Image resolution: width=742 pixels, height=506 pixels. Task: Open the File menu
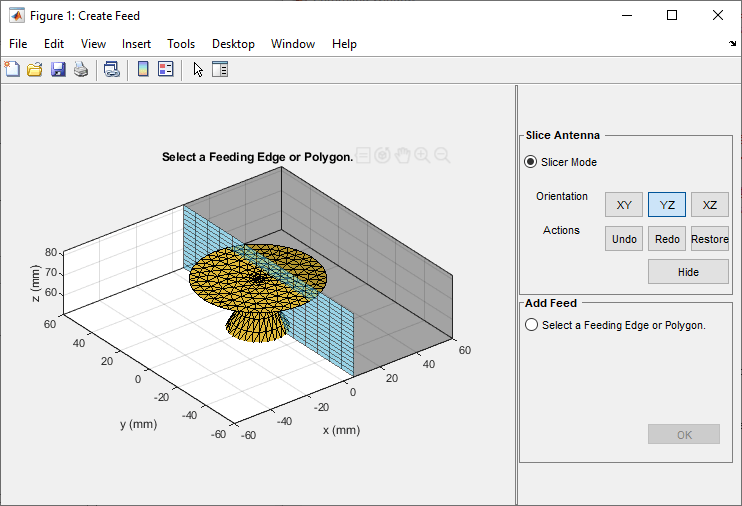18,44
